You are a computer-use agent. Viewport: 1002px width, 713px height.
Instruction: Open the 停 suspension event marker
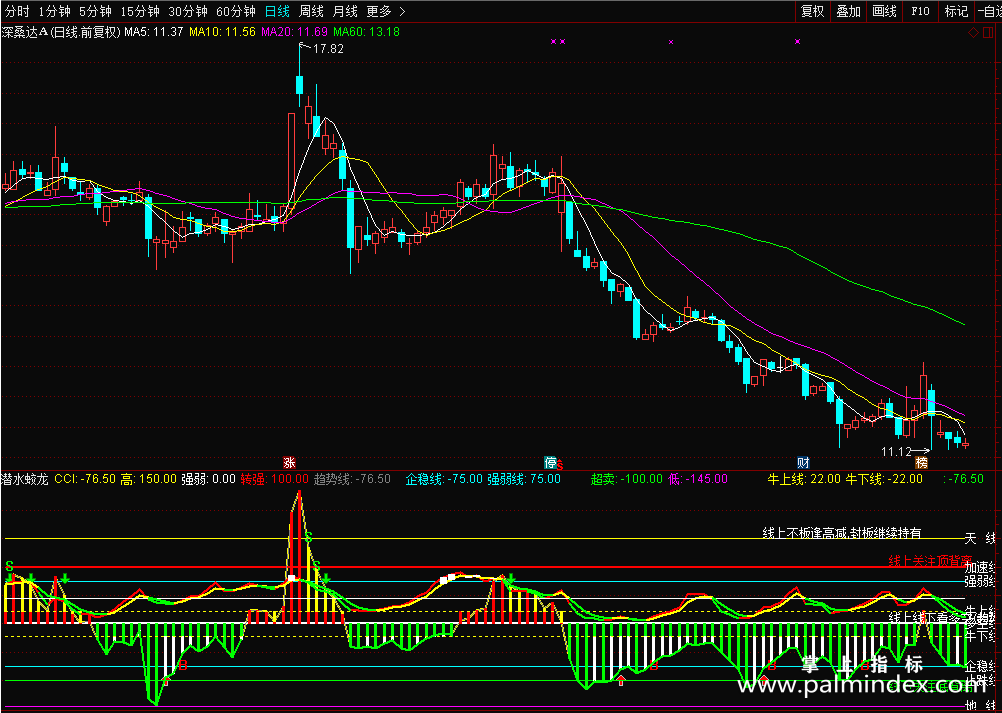550,462
